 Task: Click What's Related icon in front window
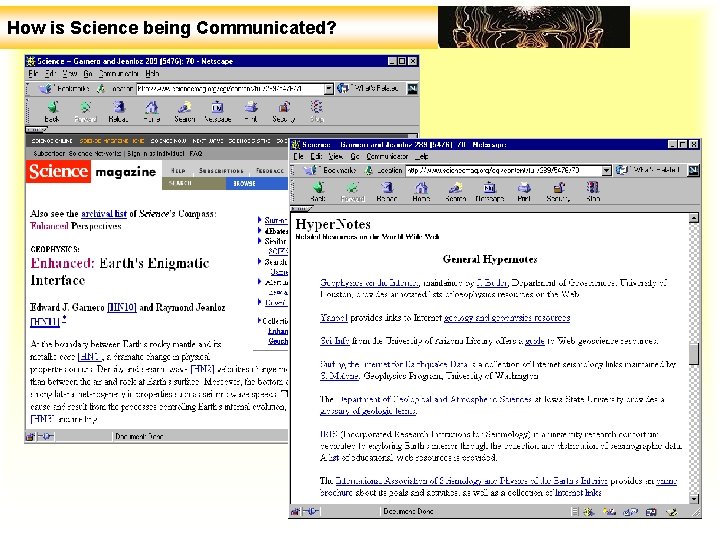click(x=621, y=170)
